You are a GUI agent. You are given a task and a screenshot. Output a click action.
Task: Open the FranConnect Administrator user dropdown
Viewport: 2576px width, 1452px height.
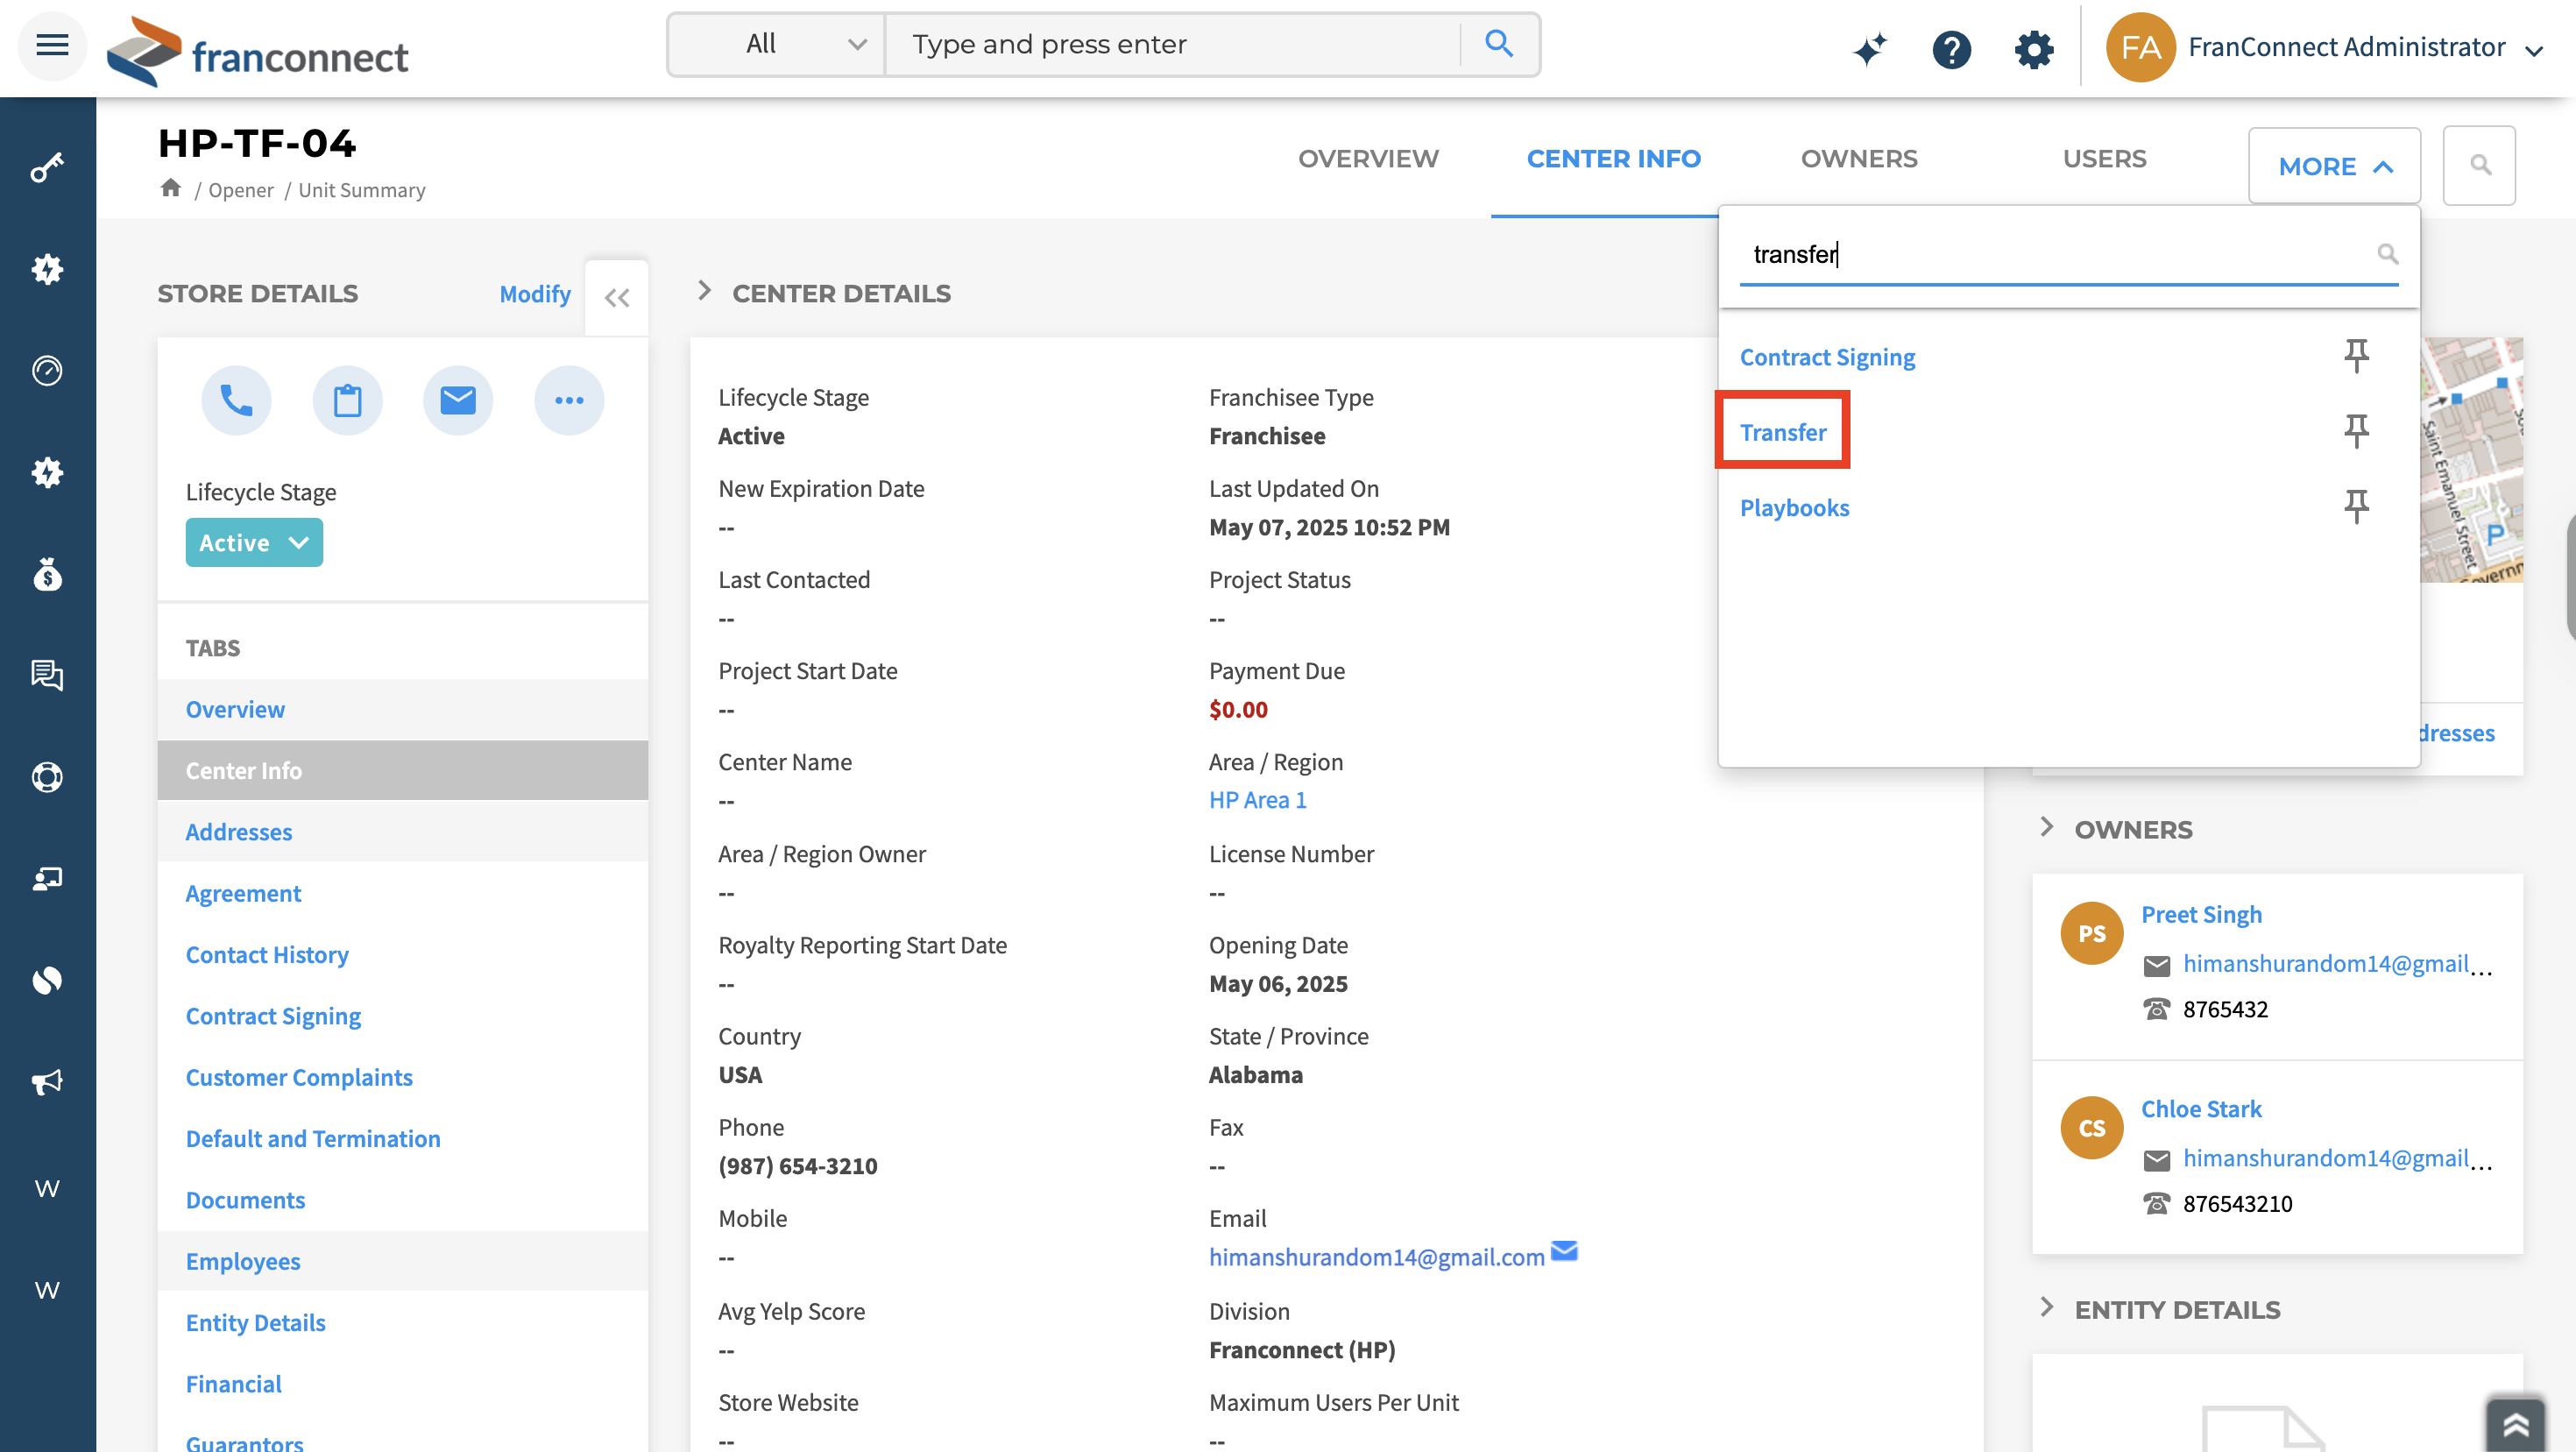tap(2365, 47)
